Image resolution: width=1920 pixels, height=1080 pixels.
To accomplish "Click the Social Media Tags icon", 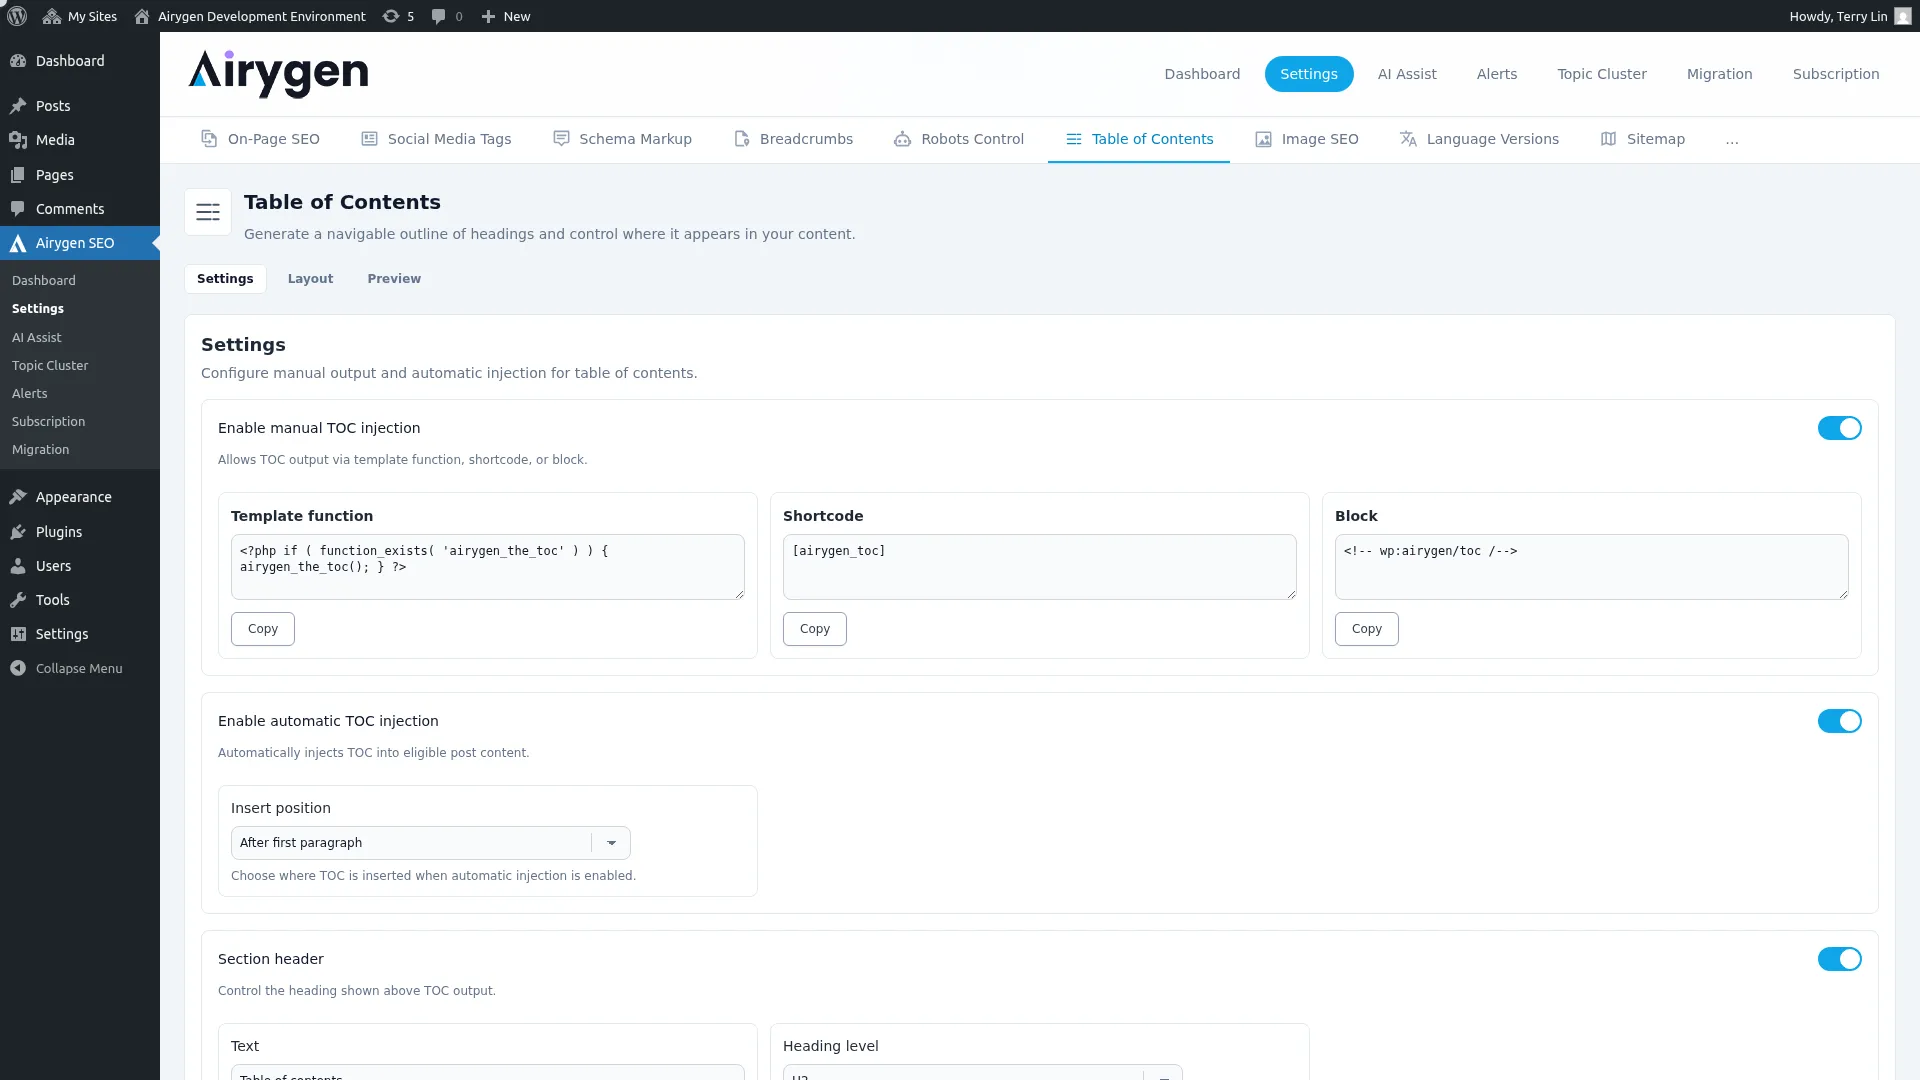I will click(x=369, y=139).
